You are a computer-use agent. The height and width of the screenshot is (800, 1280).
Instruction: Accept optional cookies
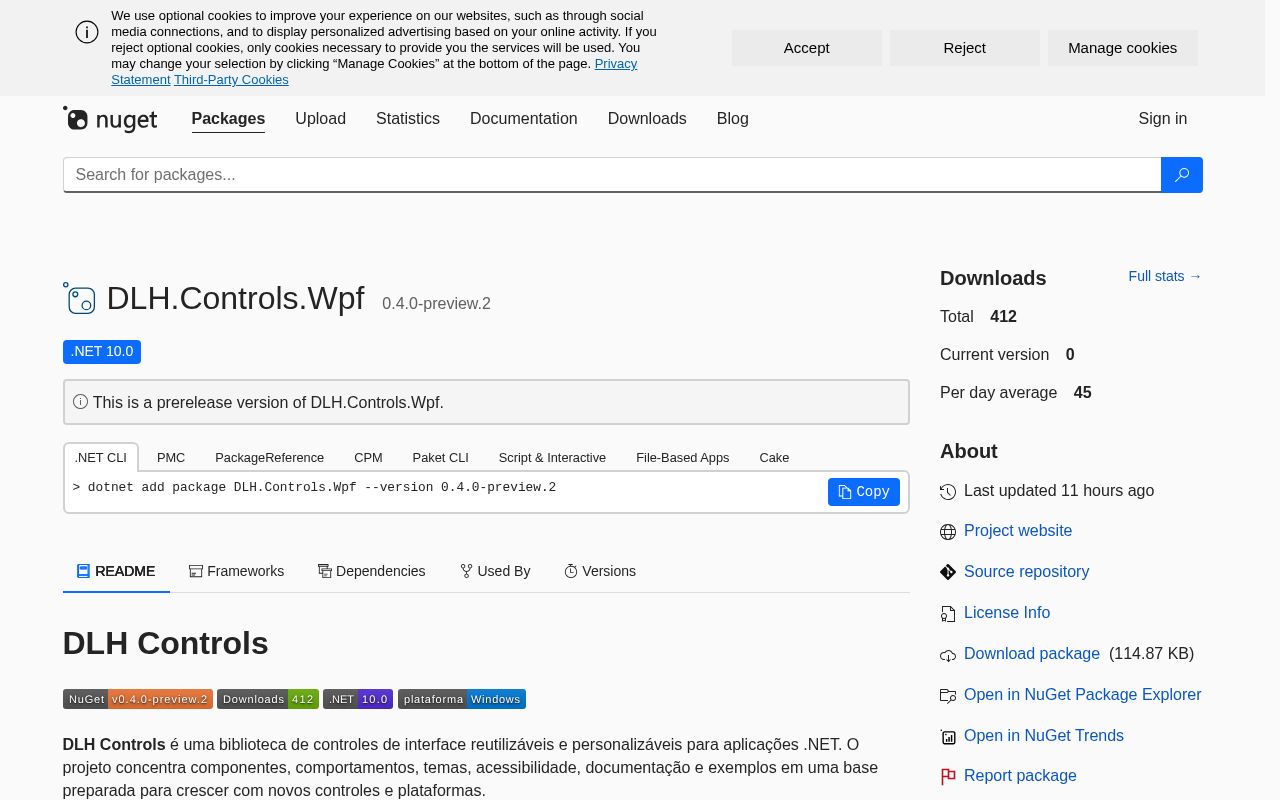coord(807,48)
